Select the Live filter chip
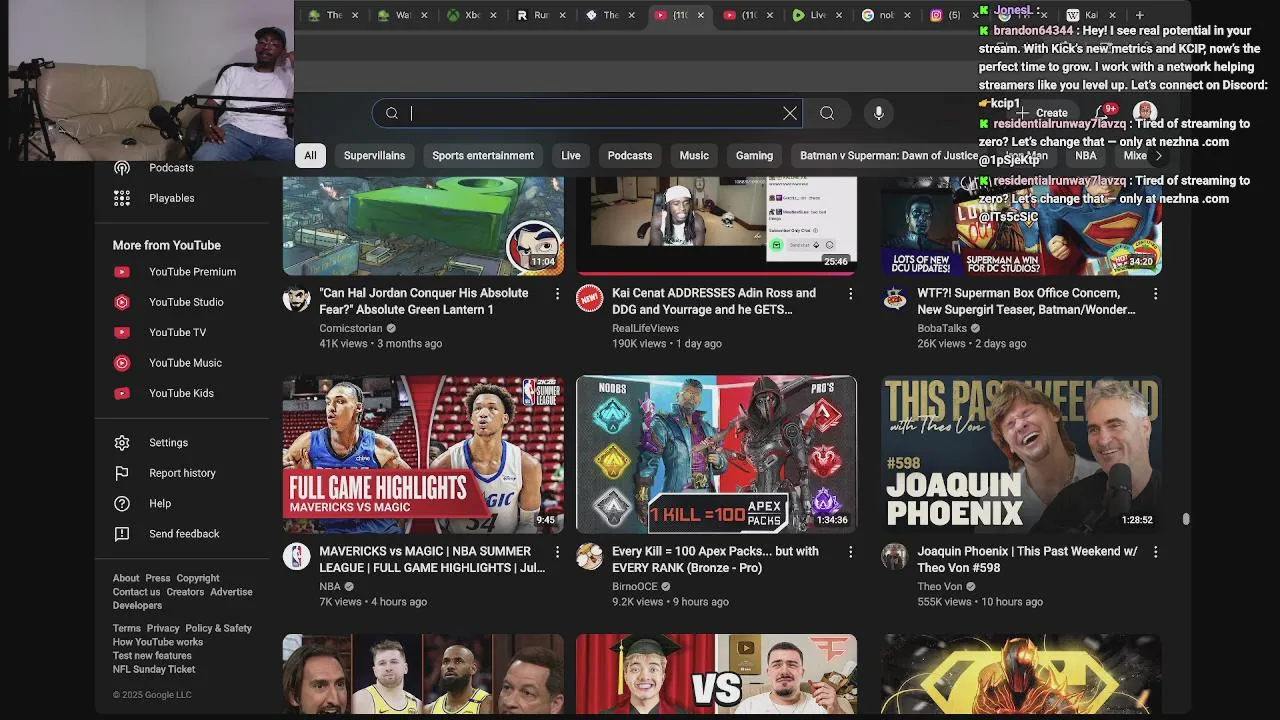1280x720 pixels. [x=571, y=155]
